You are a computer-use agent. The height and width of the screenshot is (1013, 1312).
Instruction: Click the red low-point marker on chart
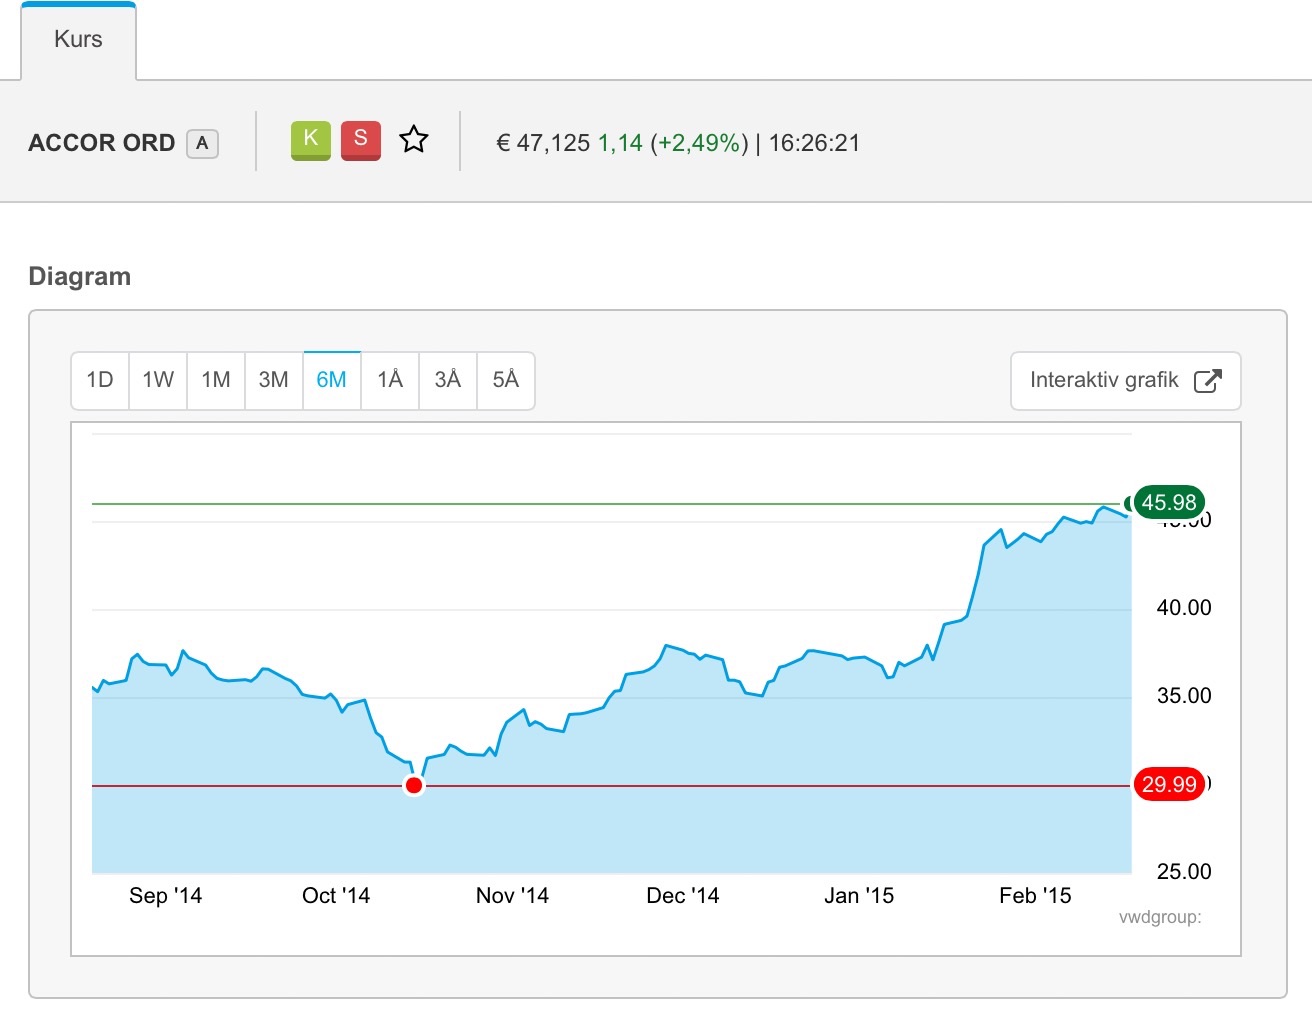pyautogui.click(x=414, y=786)
